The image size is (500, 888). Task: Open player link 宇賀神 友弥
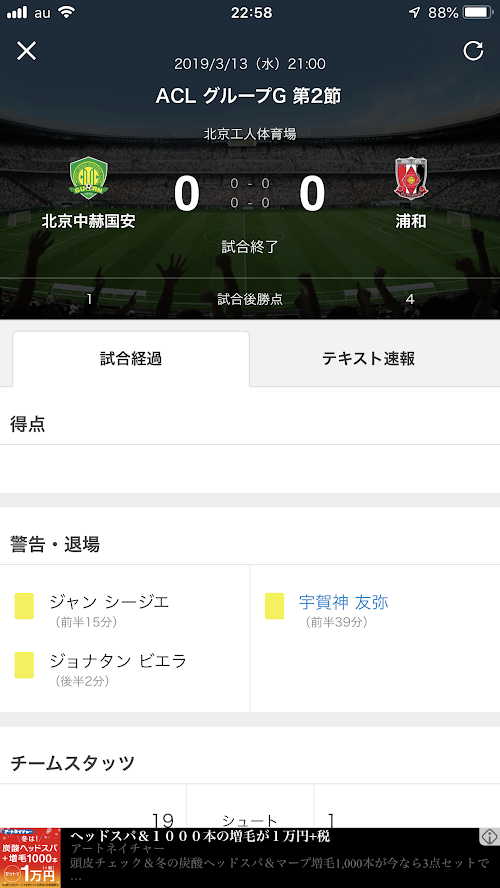[x=343, y=602]
